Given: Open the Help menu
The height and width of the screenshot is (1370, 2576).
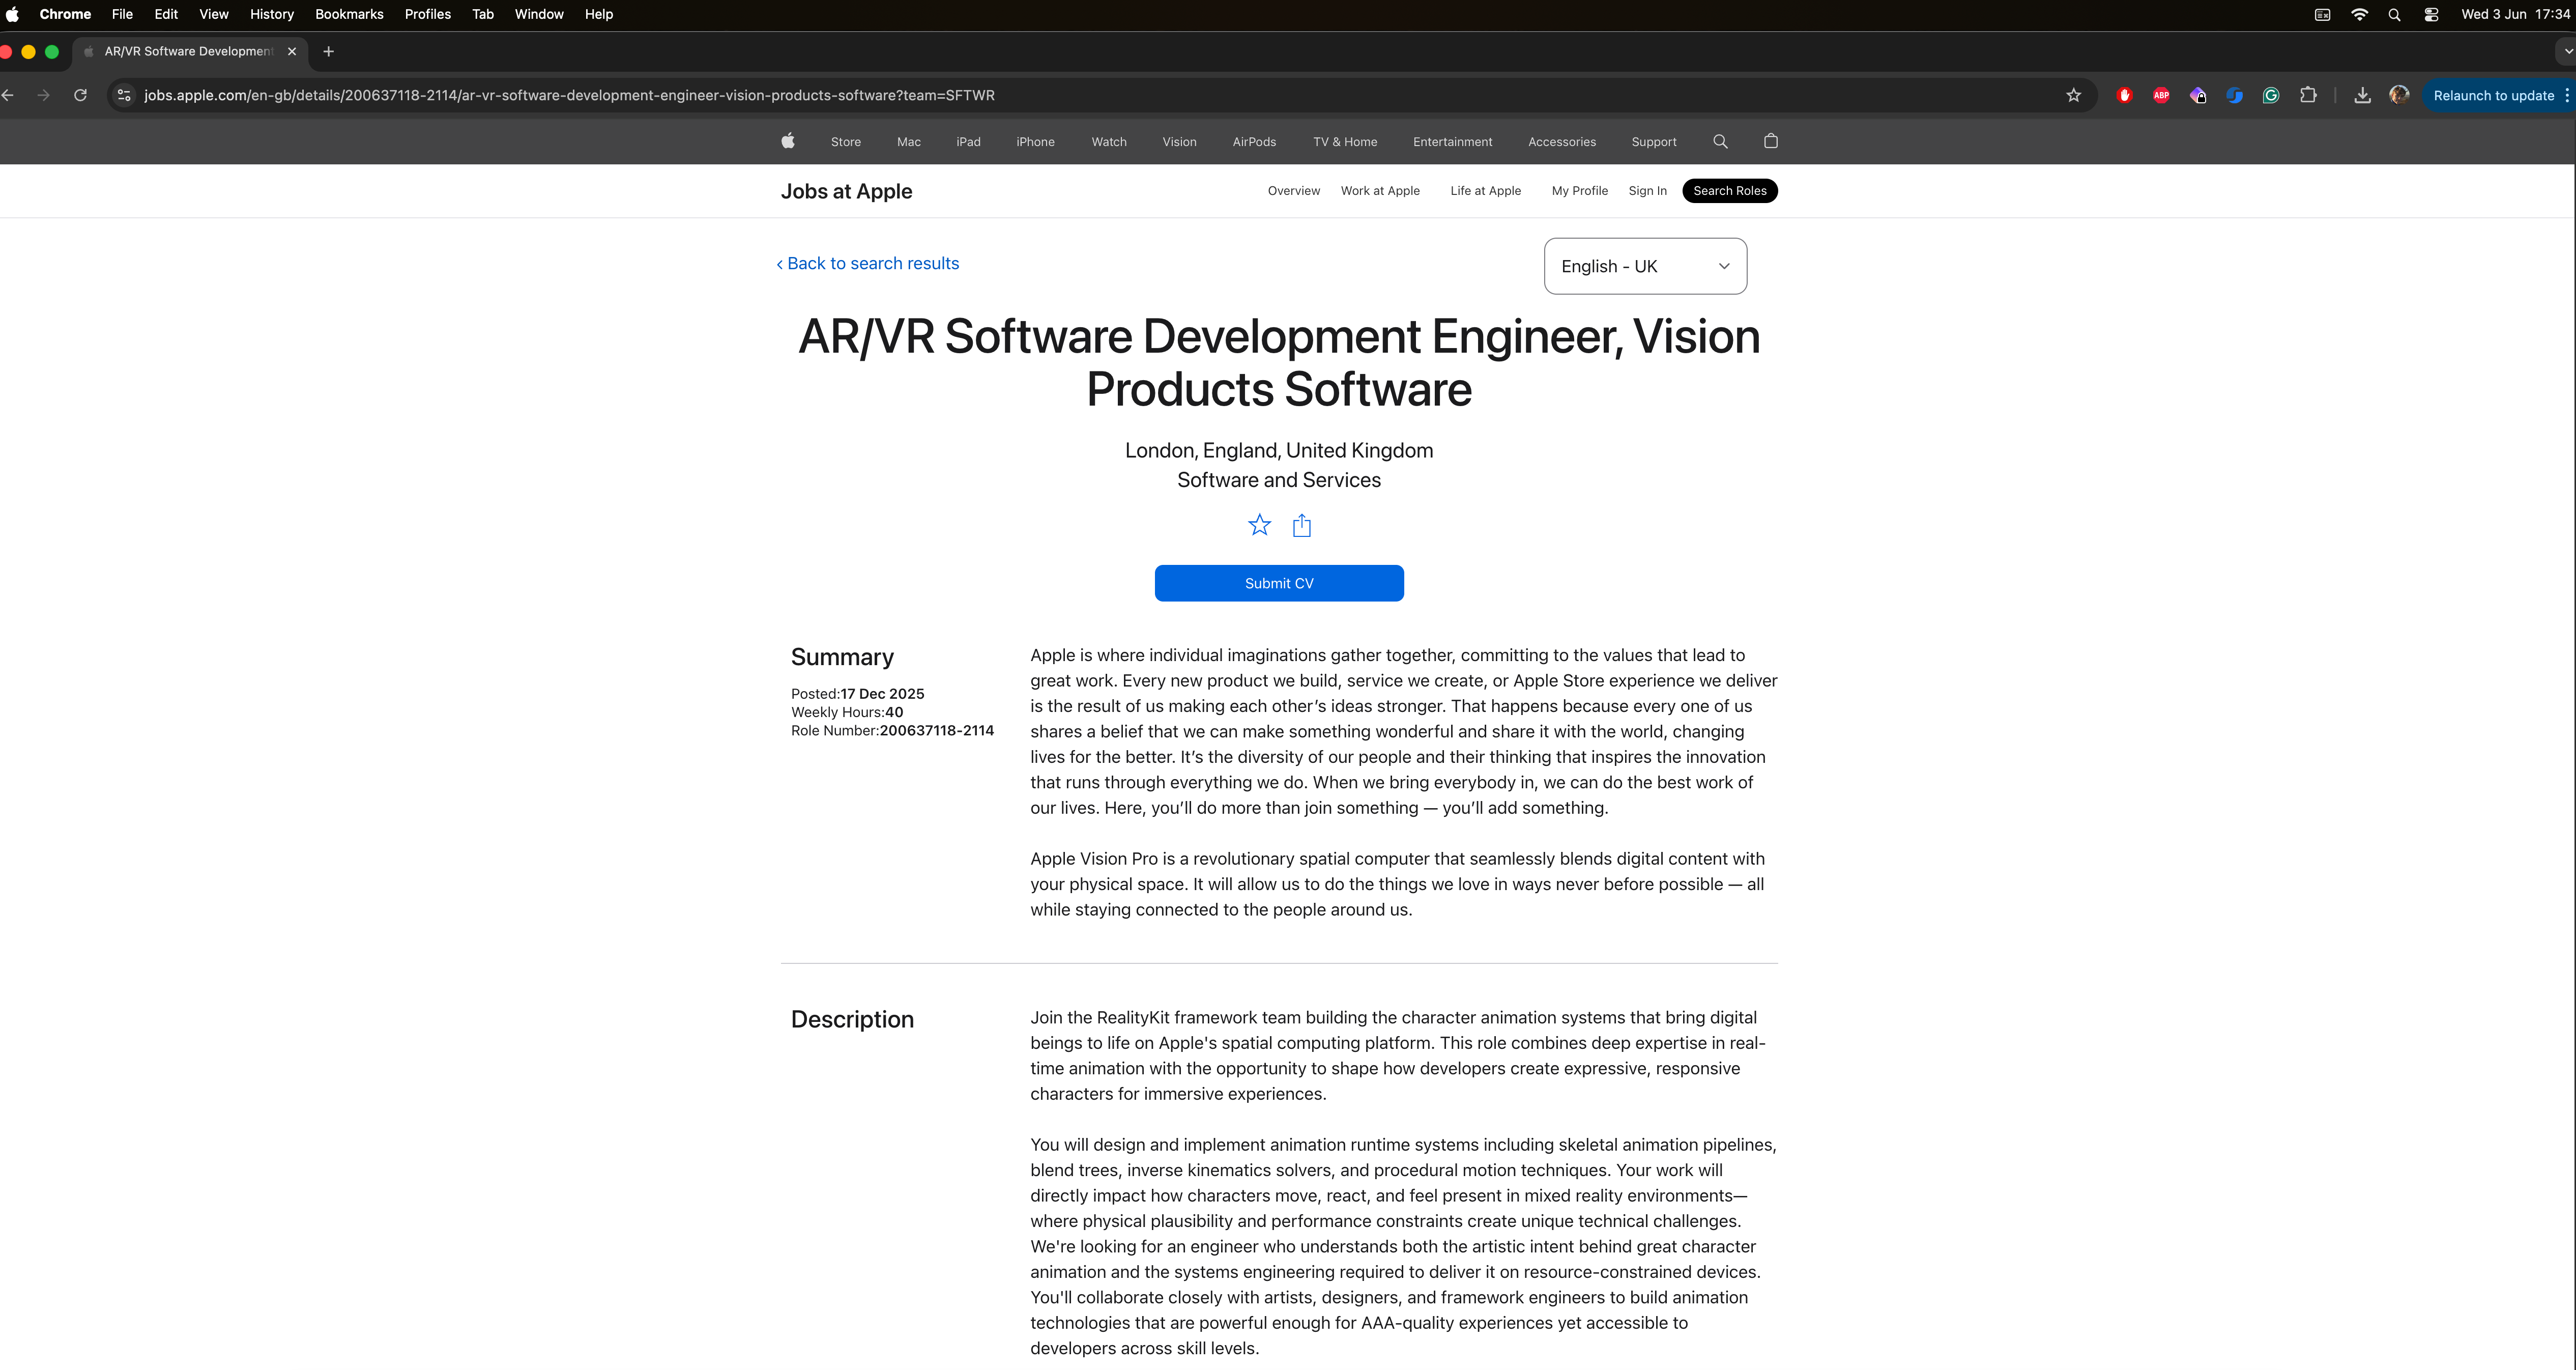Looking at the screenshot, I should click(599, 14).
